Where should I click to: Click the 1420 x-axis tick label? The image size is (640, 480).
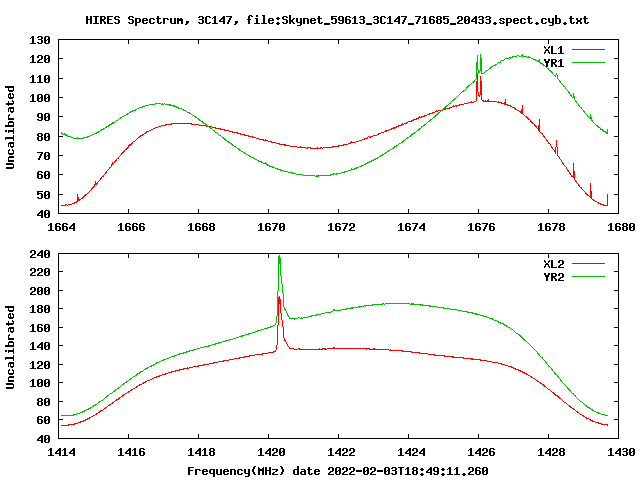coord(271,452)
